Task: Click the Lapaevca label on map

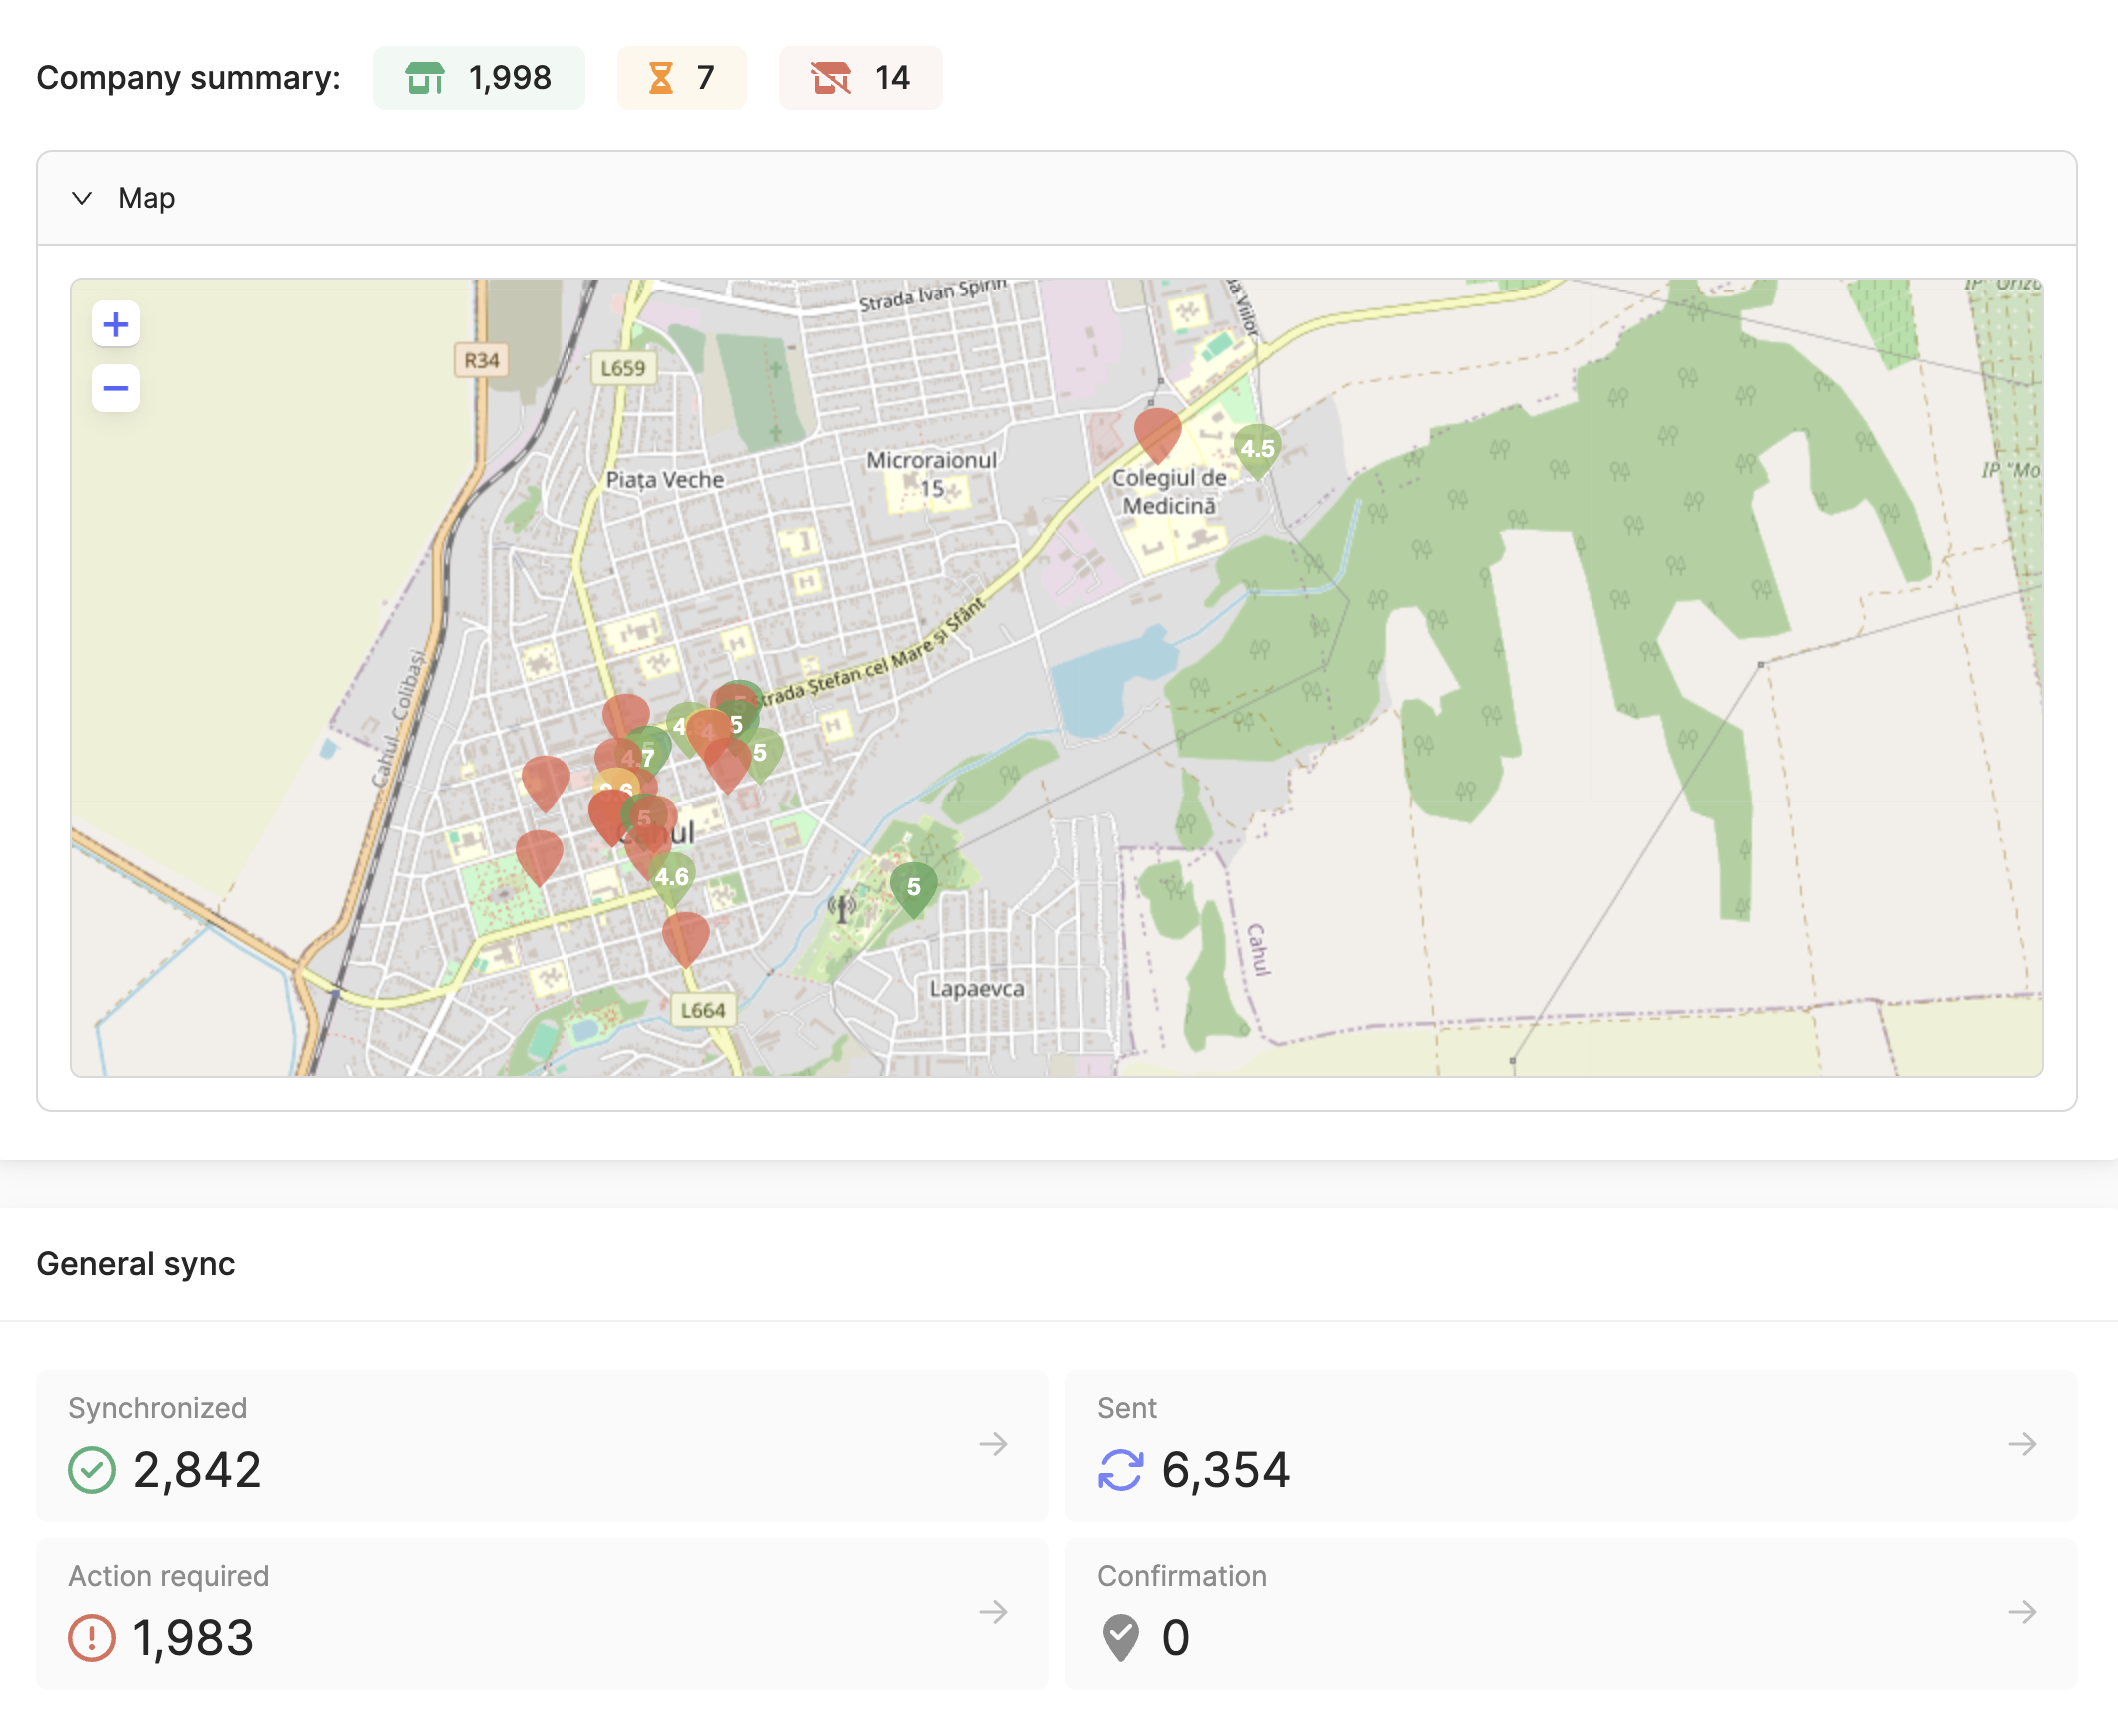Action: 977,989
